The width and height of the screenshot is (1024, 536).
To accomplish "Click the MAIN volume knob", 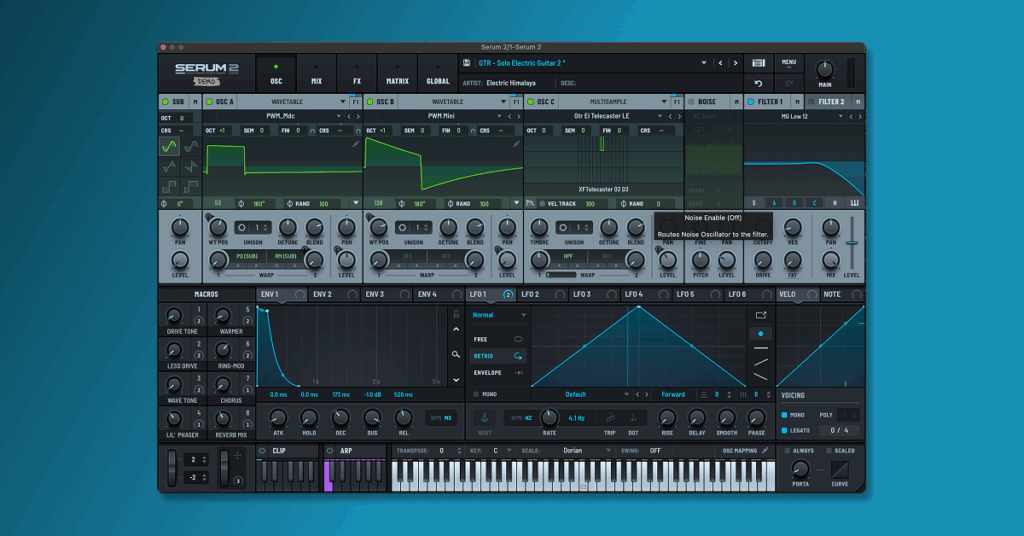I will click(825, 69).
